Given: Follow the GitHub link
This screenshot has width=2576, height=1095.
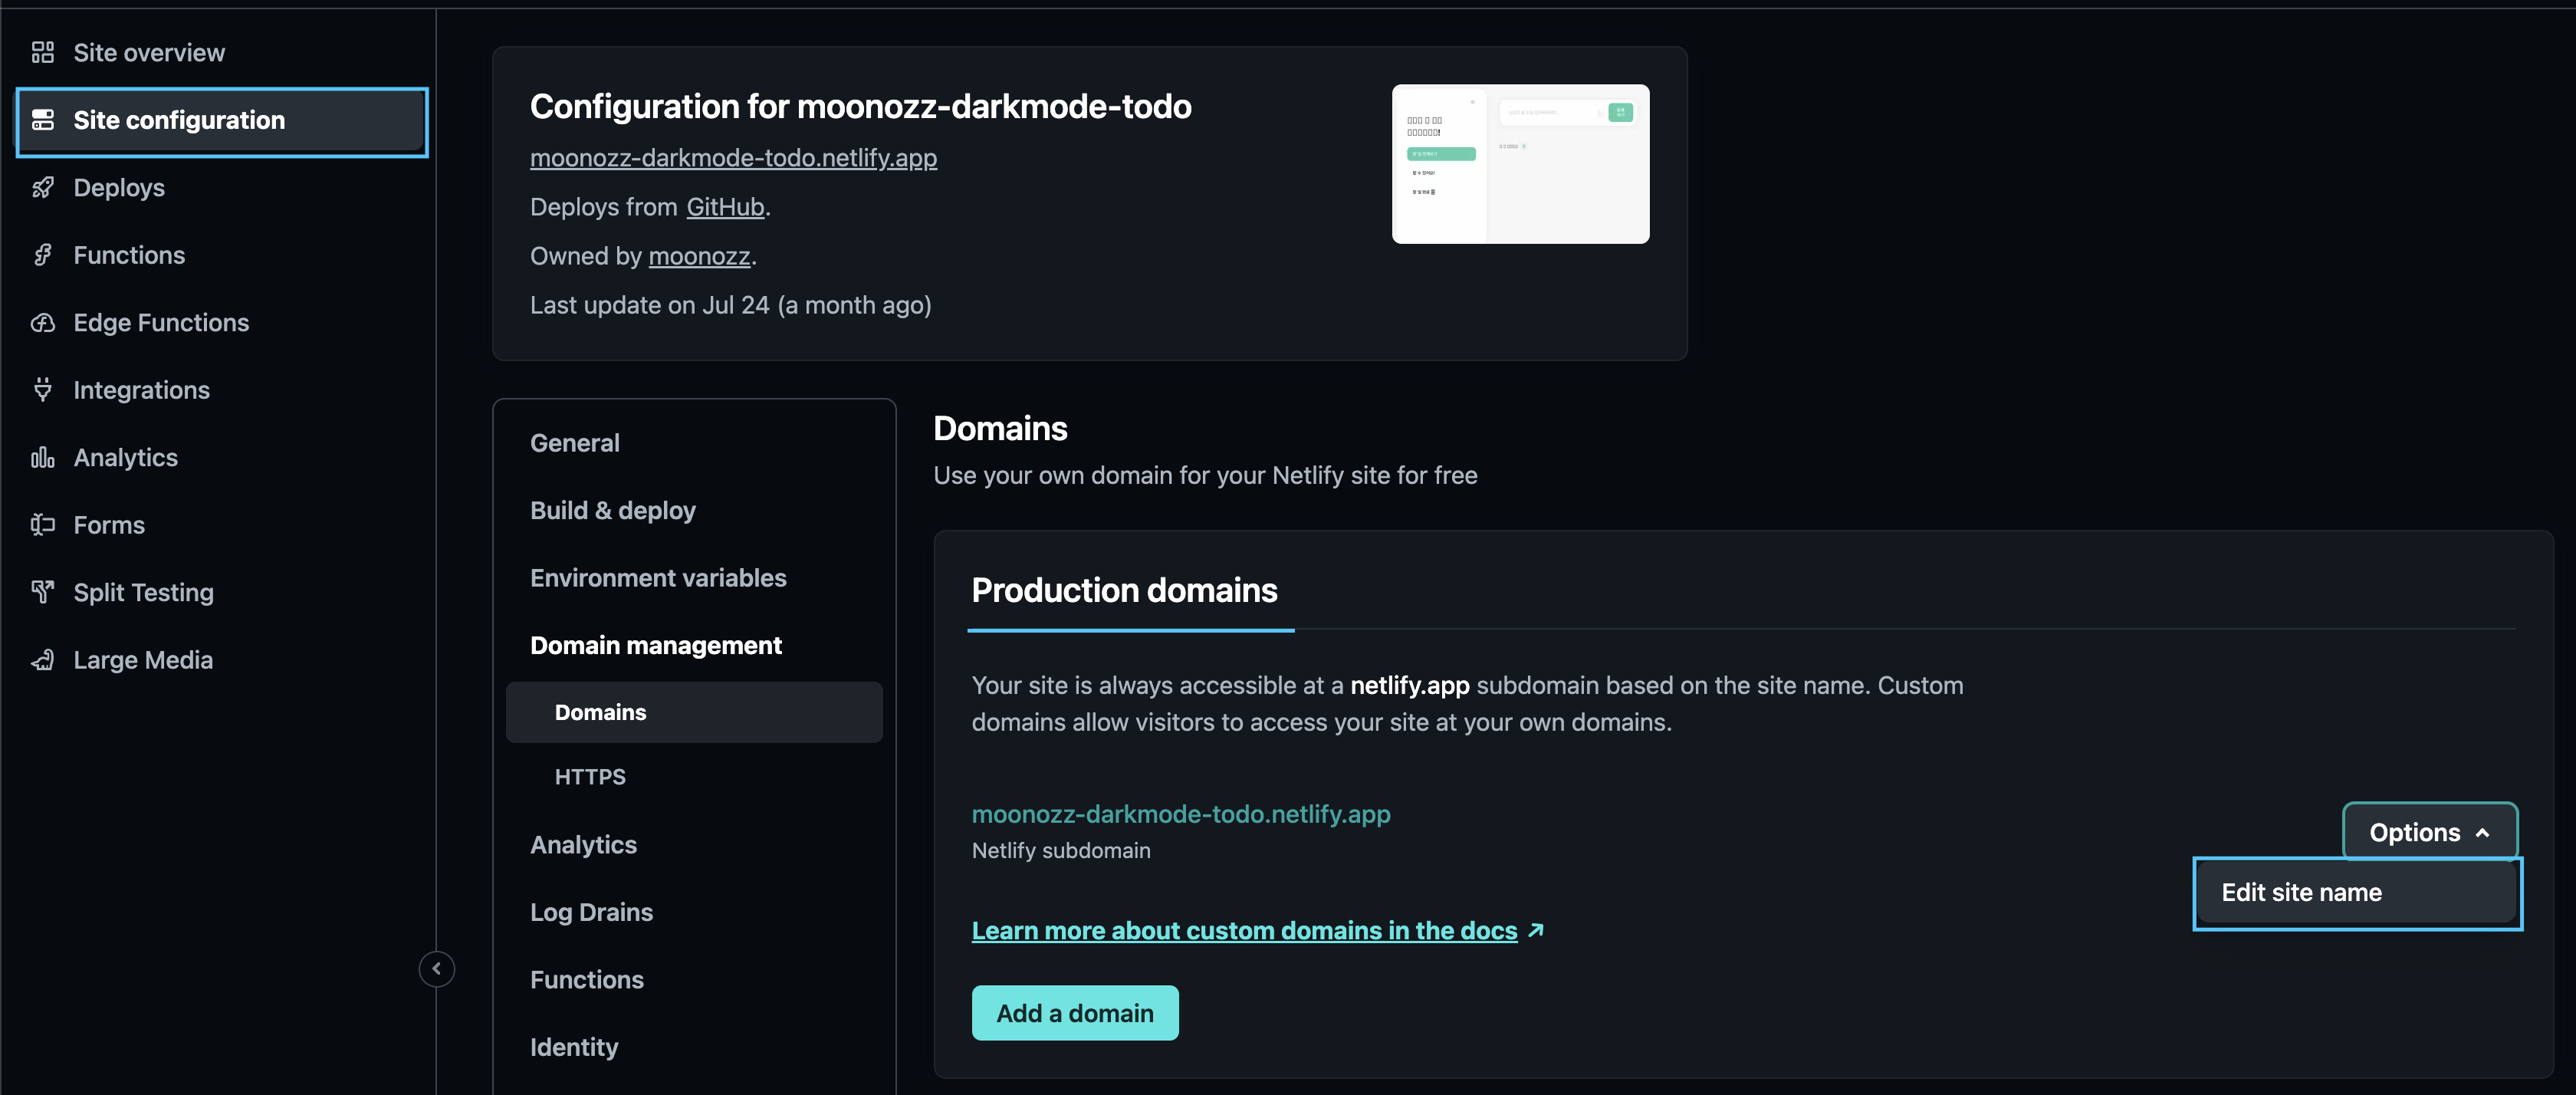Looking at the screenshot, I should point(725,207).
